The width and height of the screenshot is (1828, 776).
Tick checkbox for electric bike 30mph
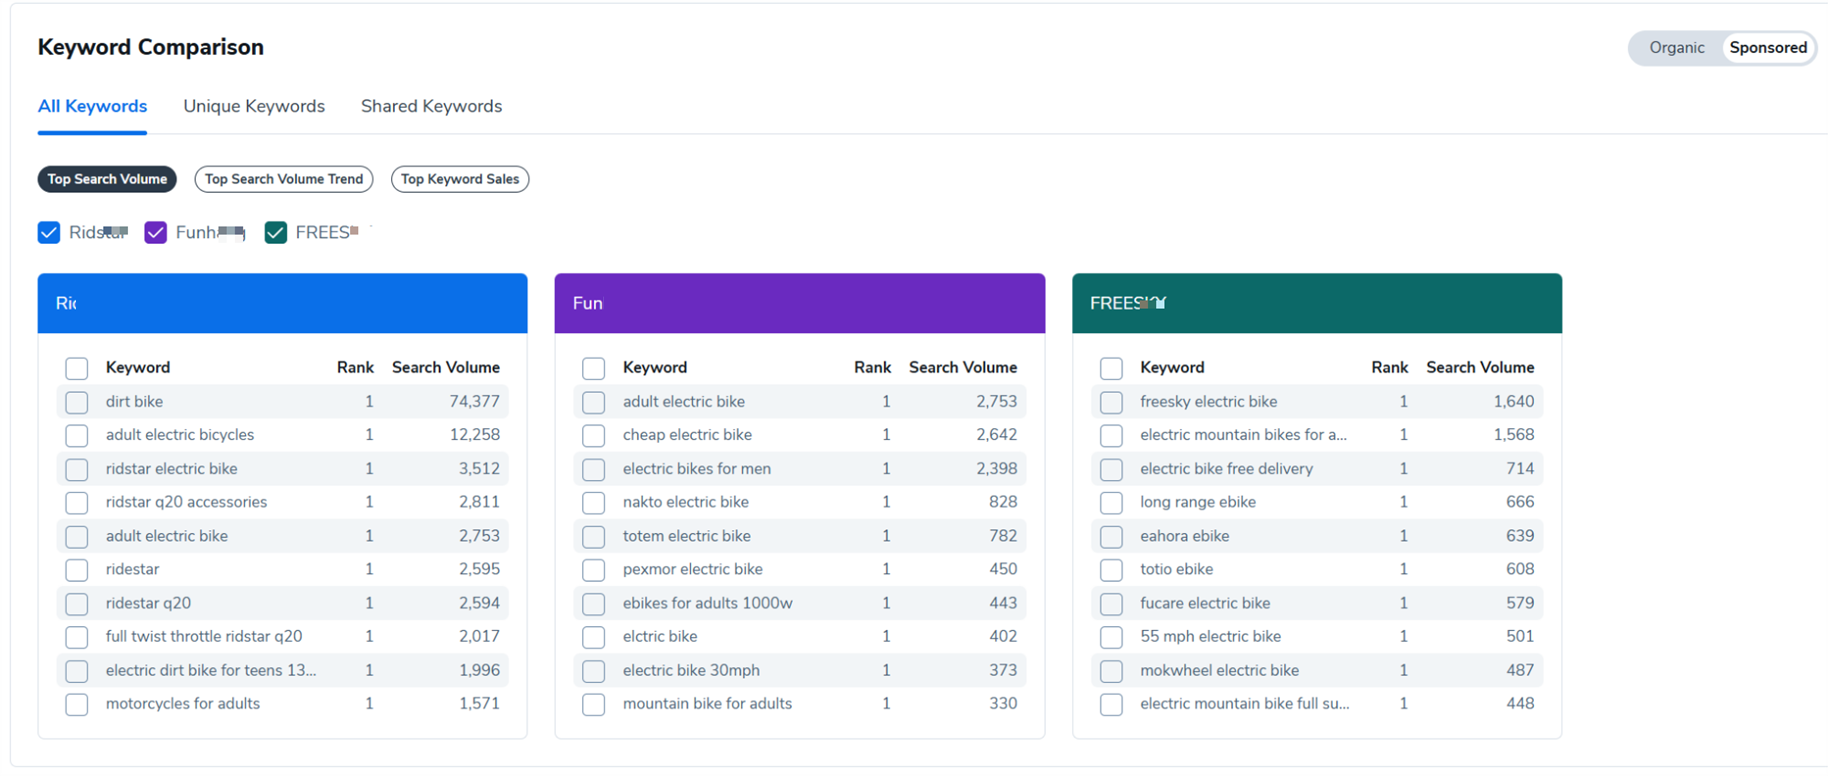594,671
